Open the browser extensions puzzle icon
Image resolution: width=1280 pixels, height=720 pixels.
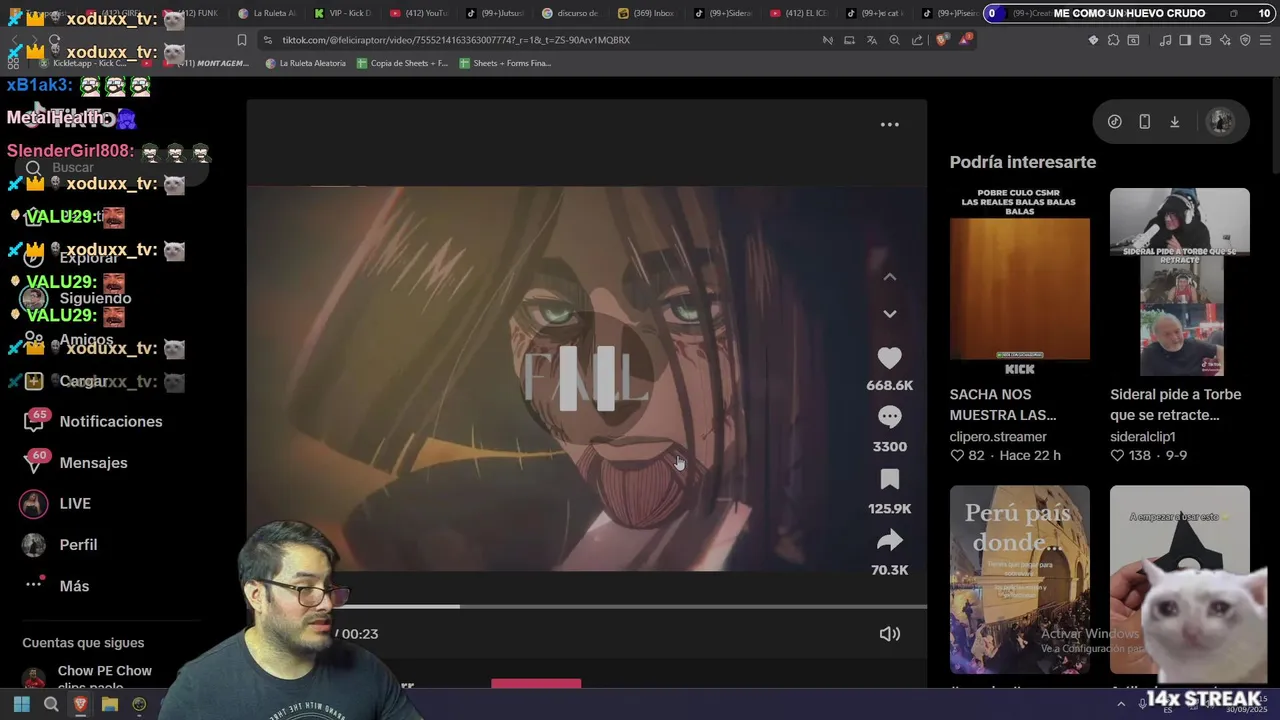click(1113, 40)
